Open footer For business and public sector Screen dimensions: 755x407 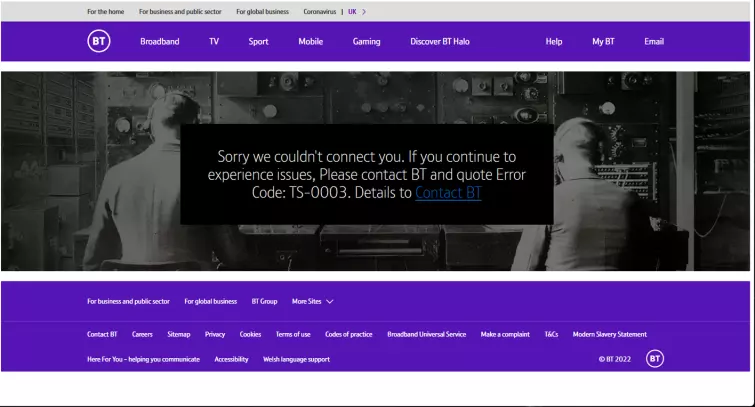pyautogui.click(x=129, y=302)
